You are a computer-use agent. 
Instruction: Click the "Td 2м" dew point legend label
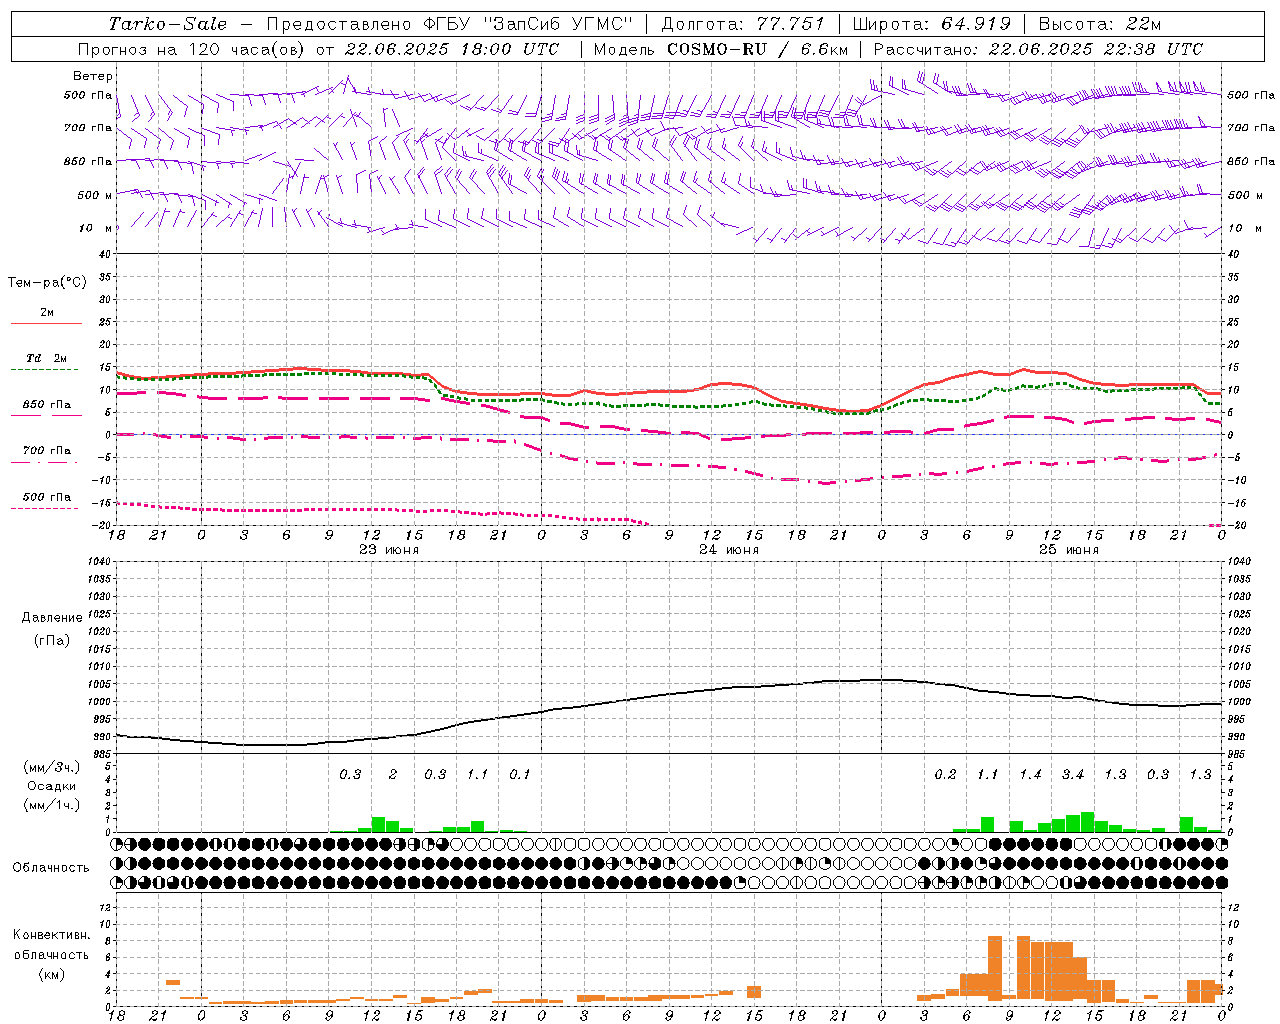coord(47,357)
